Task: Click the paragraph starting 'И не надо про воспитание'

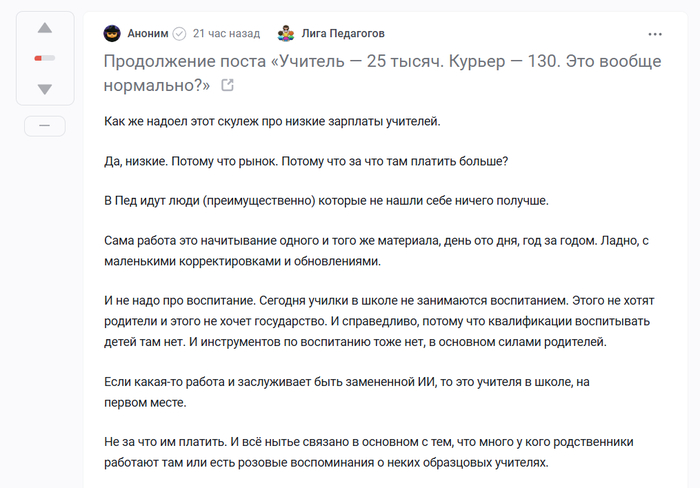Action: click(376, 320)
